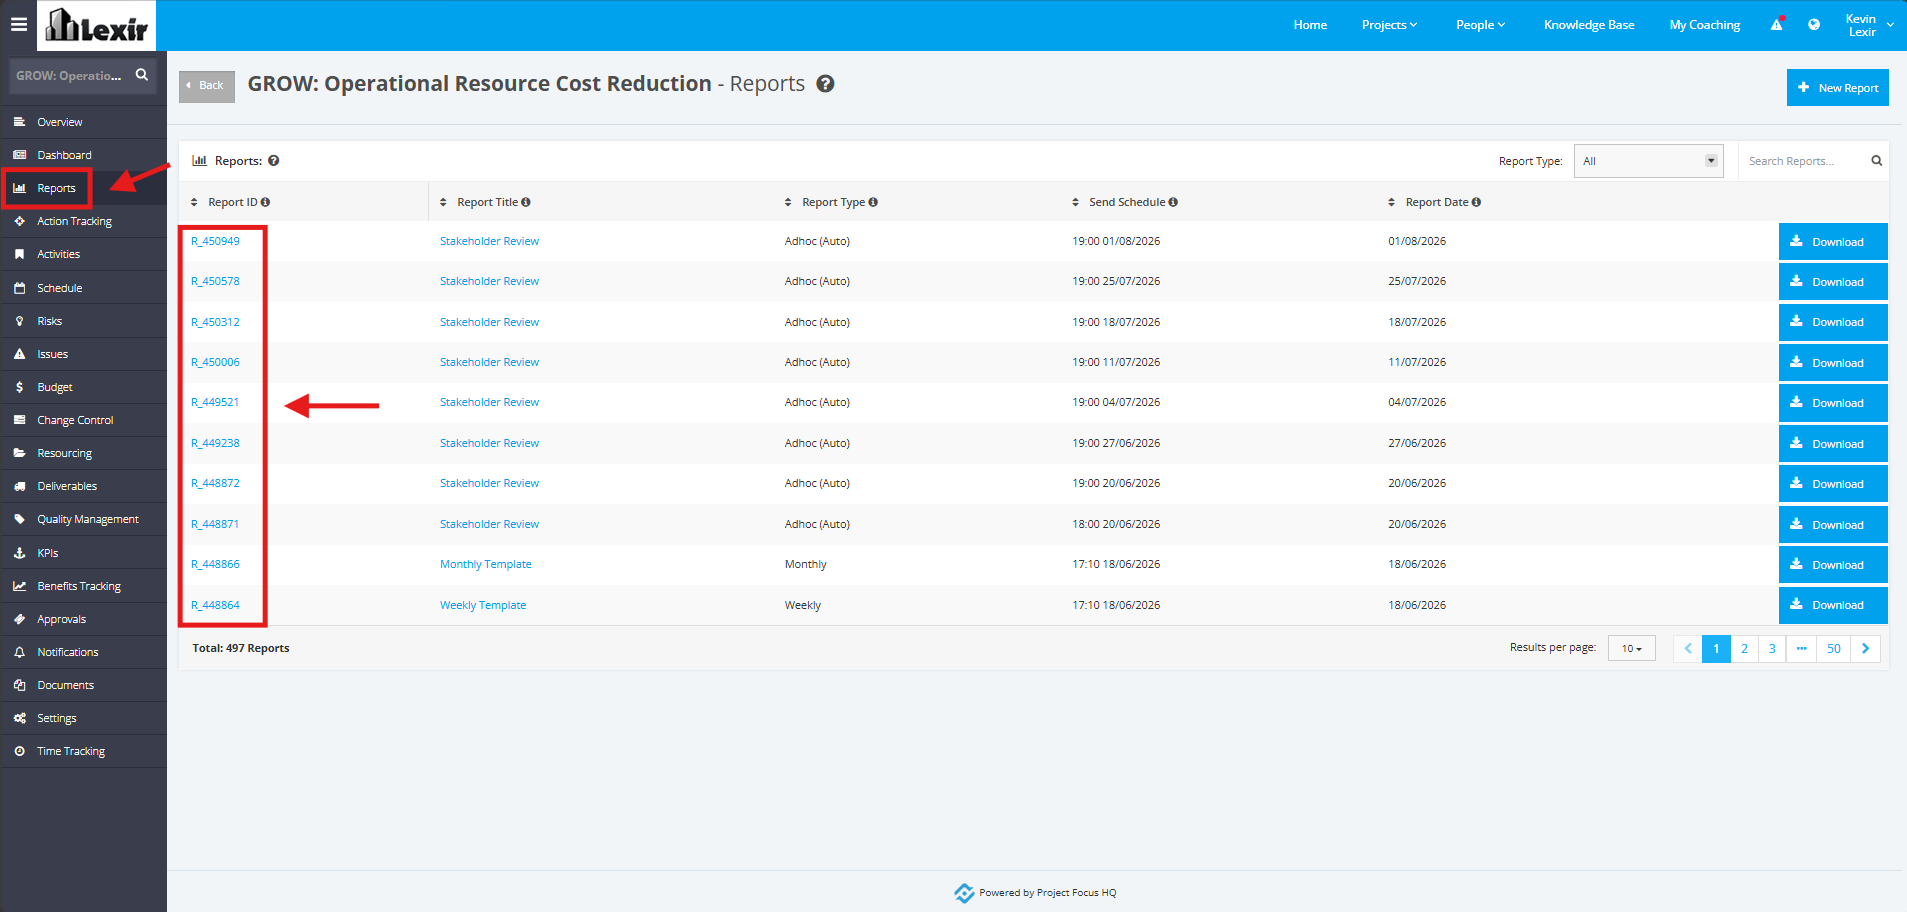1907x912 pixels.
Task: Click the help icon next to Reports label
Action: tap(273, 161)
